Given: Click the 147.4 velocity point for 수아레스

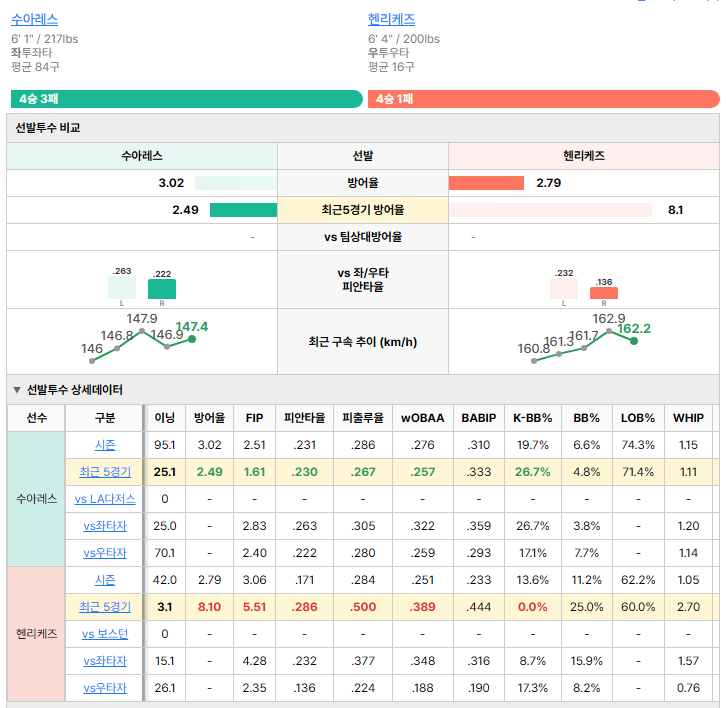Looking at the screenshot, I should click(x=192, y=339).
